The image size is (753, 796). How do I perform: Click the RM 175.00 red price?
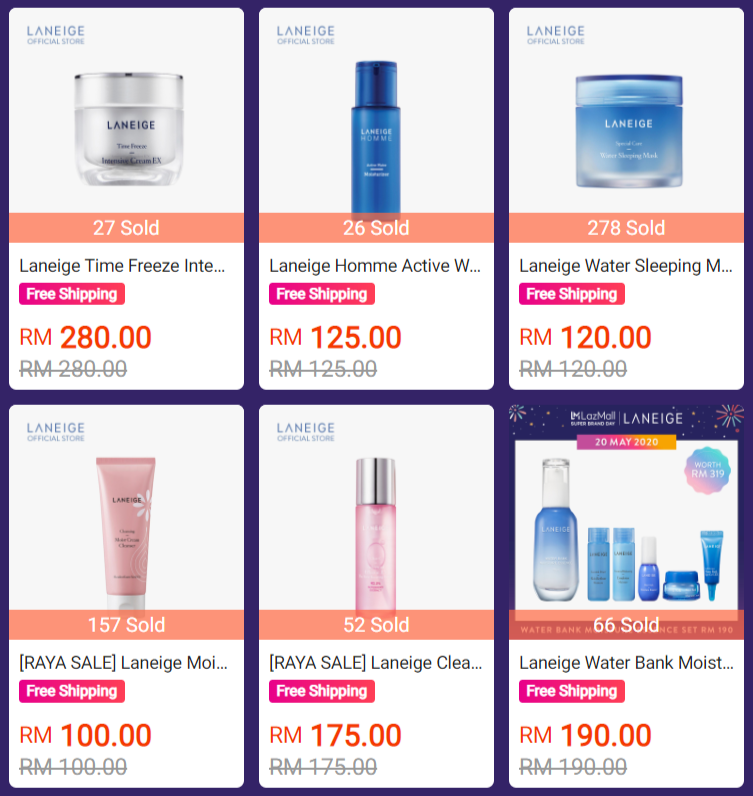click(335, 735)
